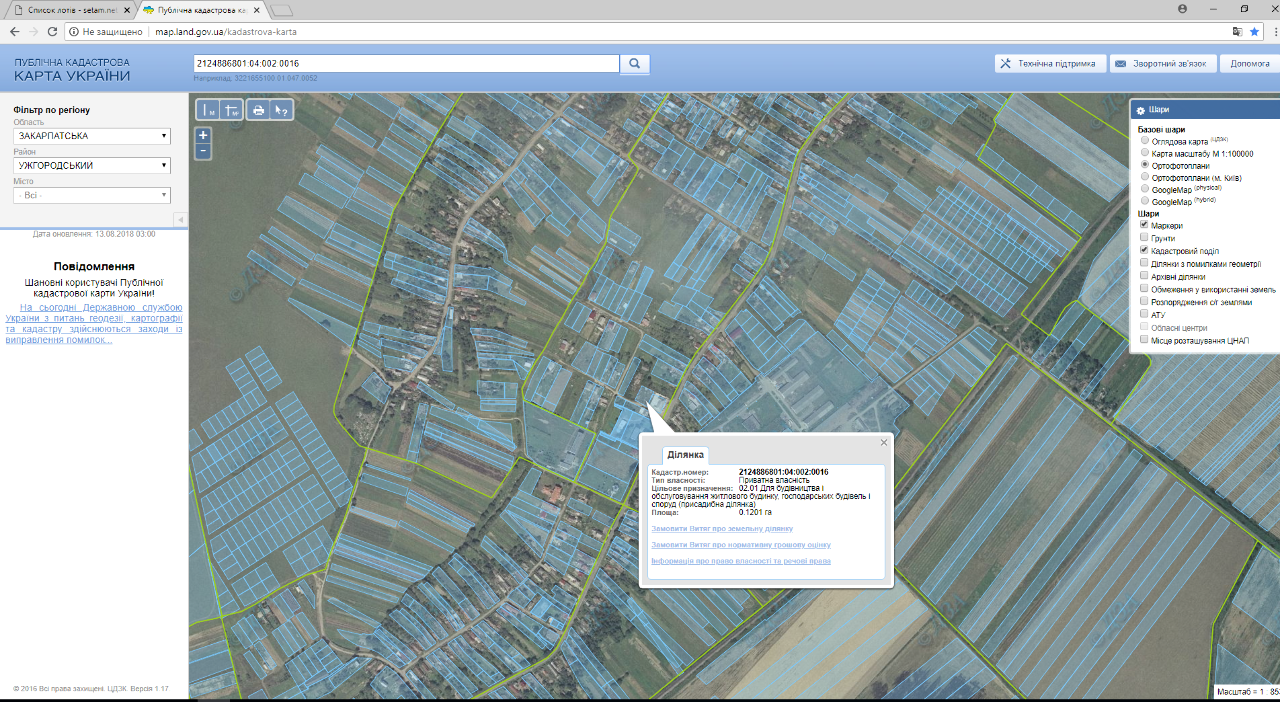Image resolution: width=1280 pixels, height=702 pixels.
Task: Select Оглядова карта base layer
Action: pyautogui.click(x=1145, y=142)
